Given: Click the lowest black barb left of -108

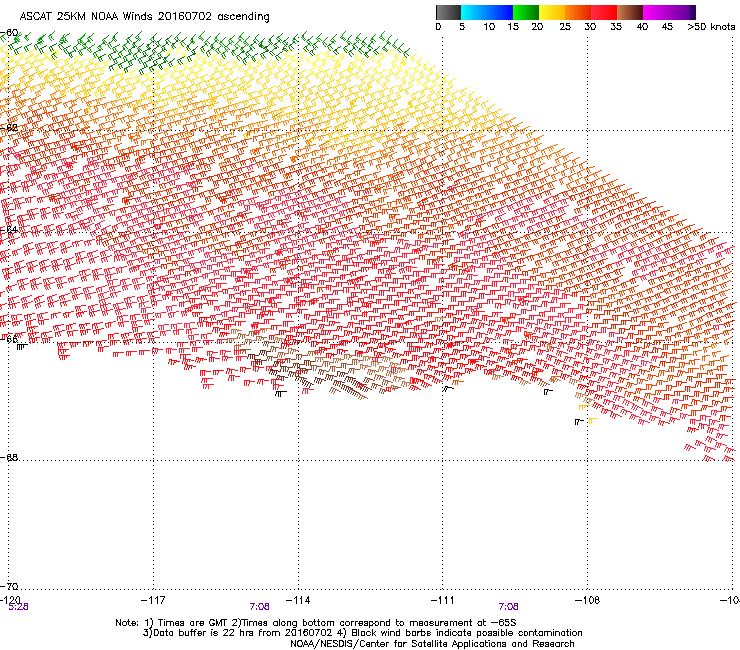Looking at the screenshot, I should pyautogui.click(x=579, y=422).
